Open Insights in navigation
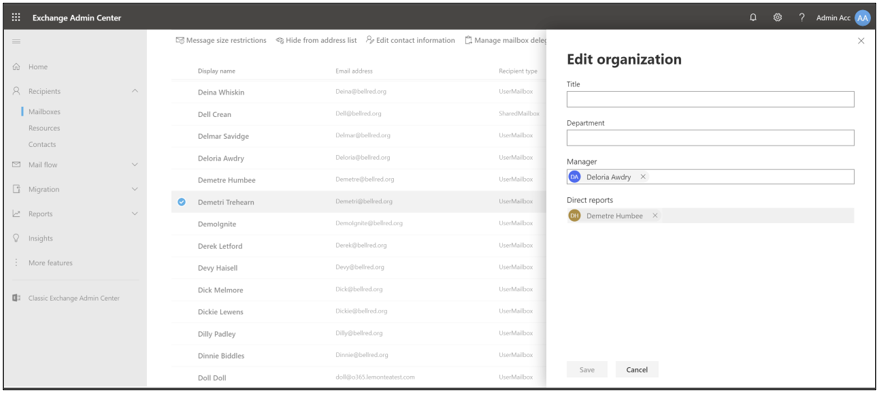The image size is (881, 394). tap(40, 238)
